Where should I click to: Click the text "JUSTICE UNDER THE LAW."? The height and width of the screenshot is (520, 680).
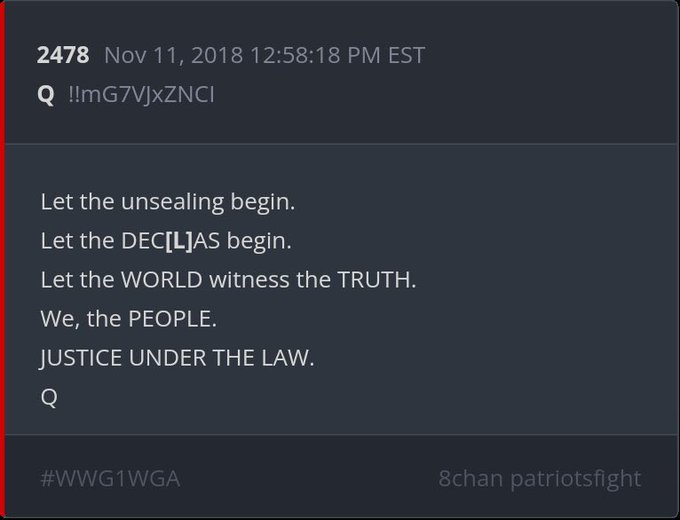177,358
